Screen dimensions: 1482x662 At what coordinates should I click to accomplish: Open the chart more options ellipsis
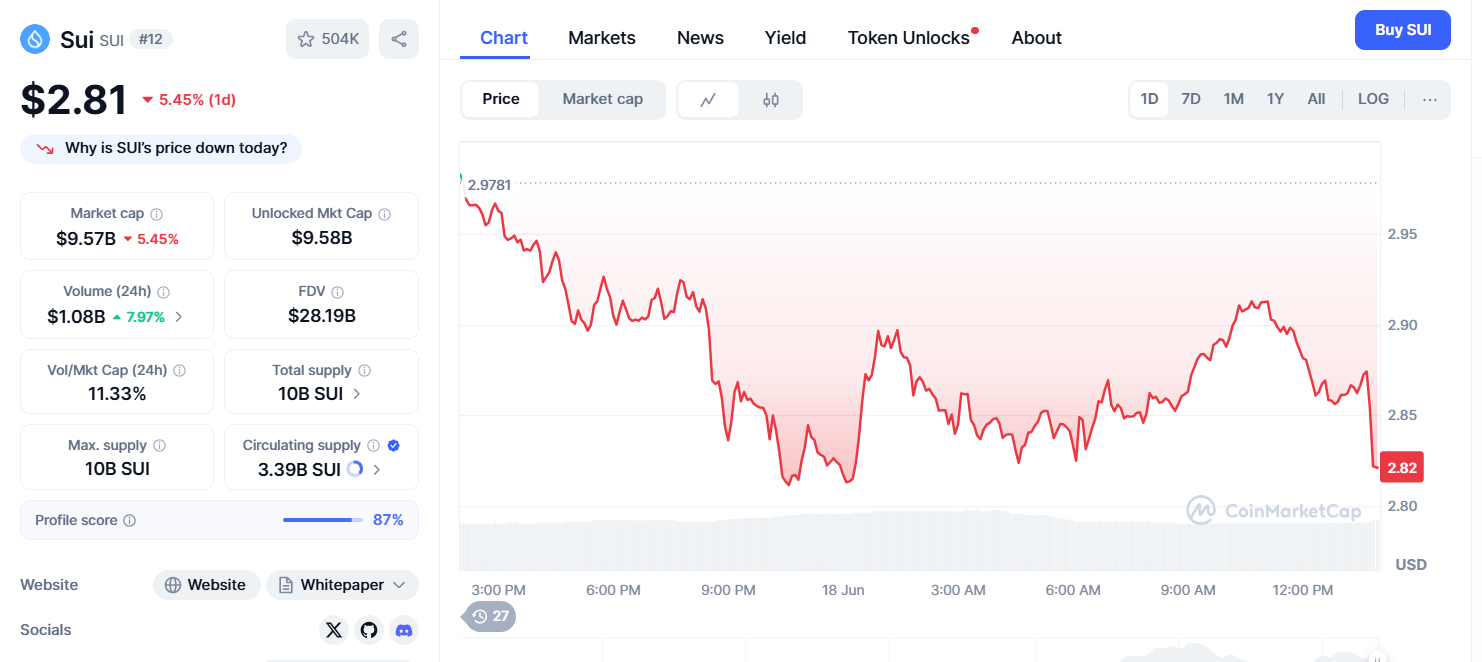tap(1430, 99)
